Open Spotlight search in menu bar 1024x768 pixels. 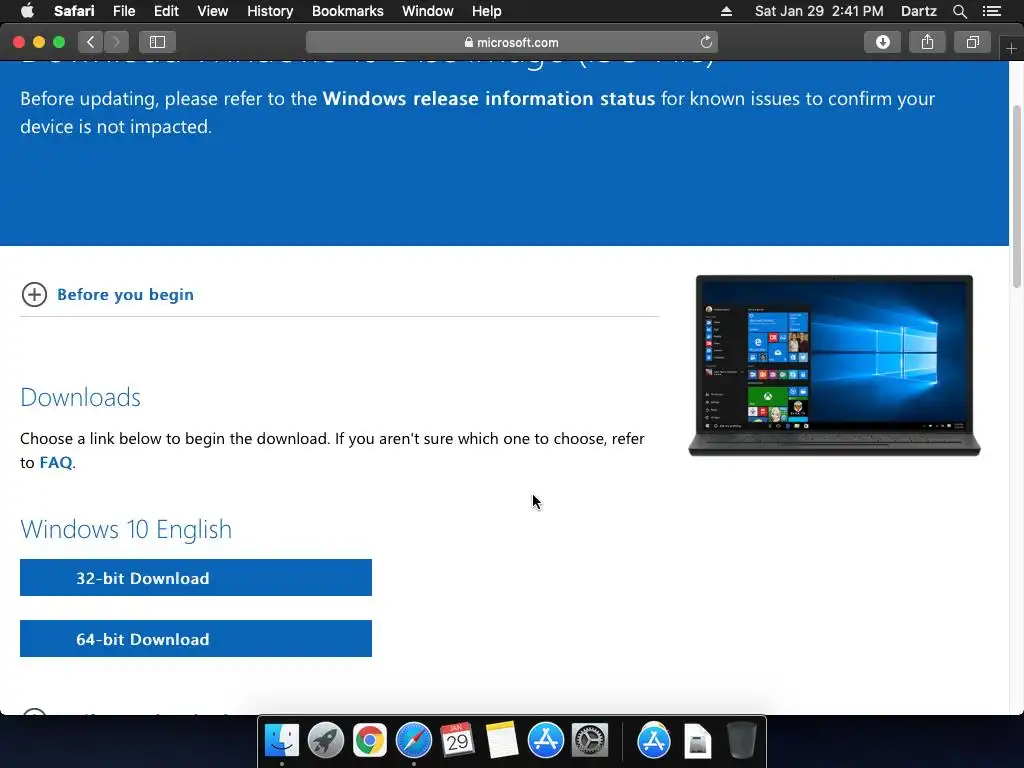tap(959, 11)
